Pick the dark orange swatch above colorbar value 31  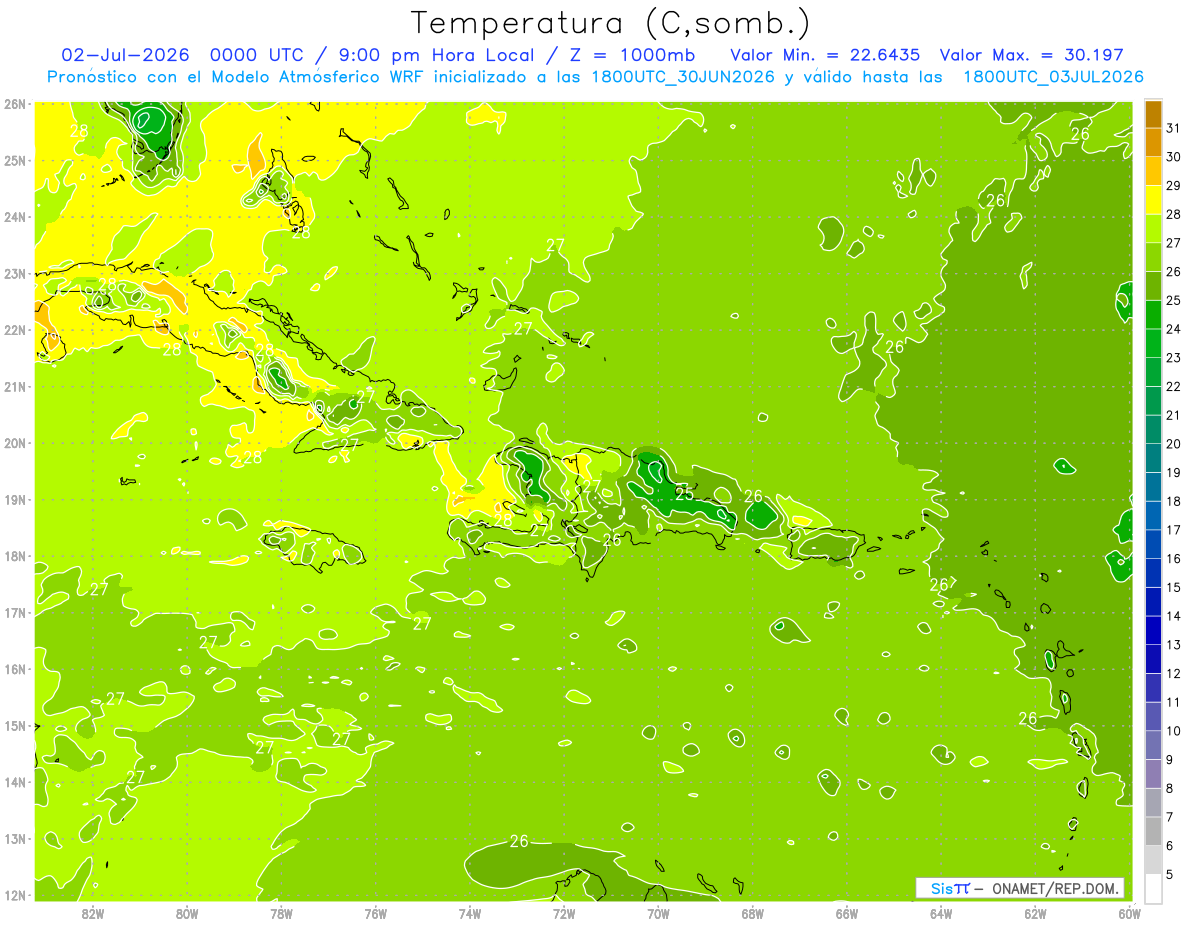point(1153,114)
